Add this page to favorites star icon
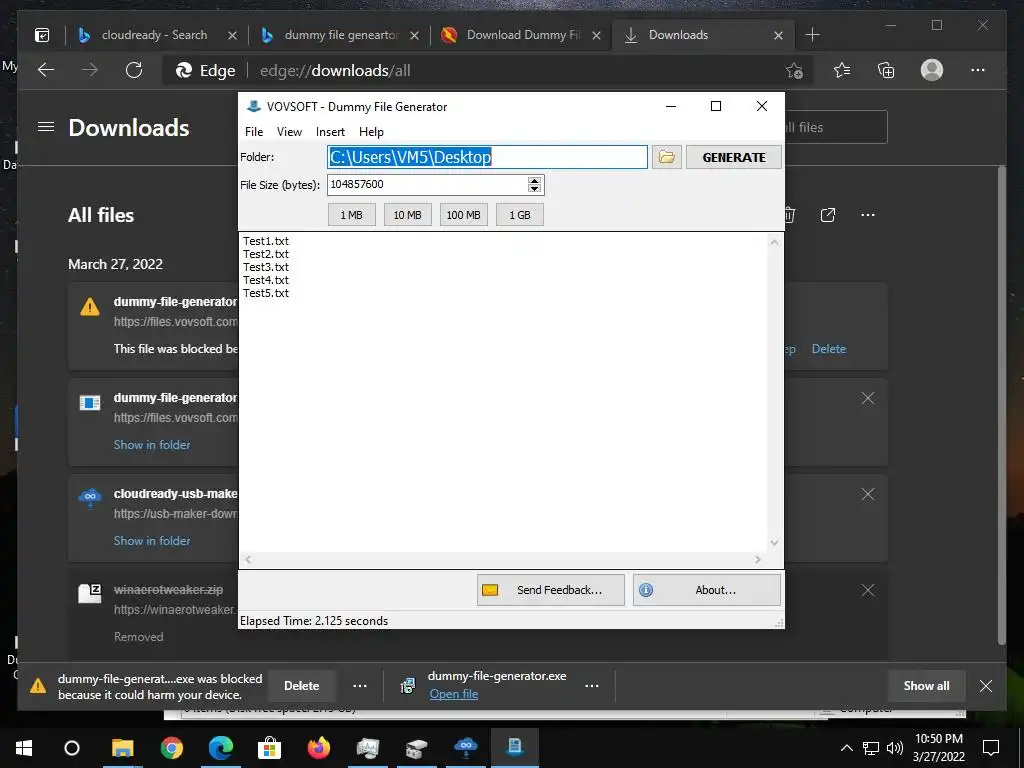This screenshot has width=1024, height=768. click(x=794, y=71)
